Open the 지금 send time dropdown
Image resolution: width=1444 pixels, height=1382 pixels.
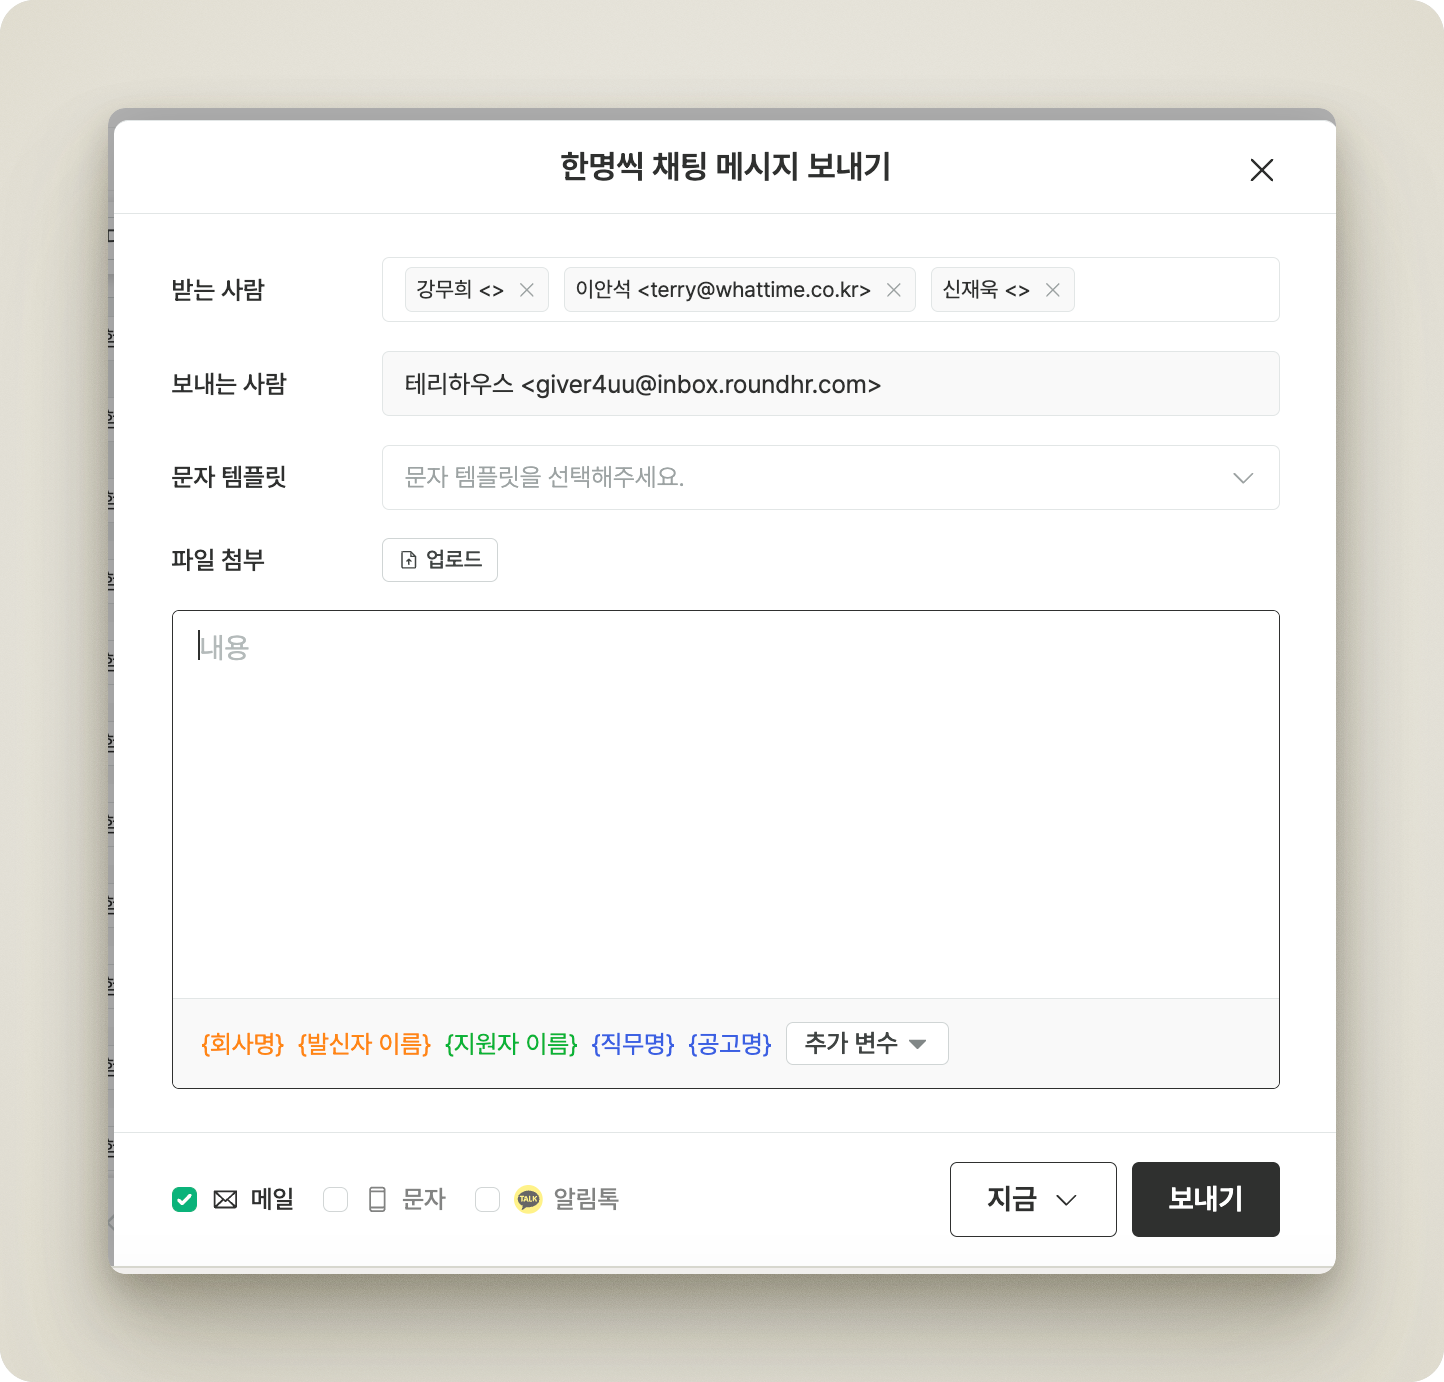(x=1032, y=1199)
